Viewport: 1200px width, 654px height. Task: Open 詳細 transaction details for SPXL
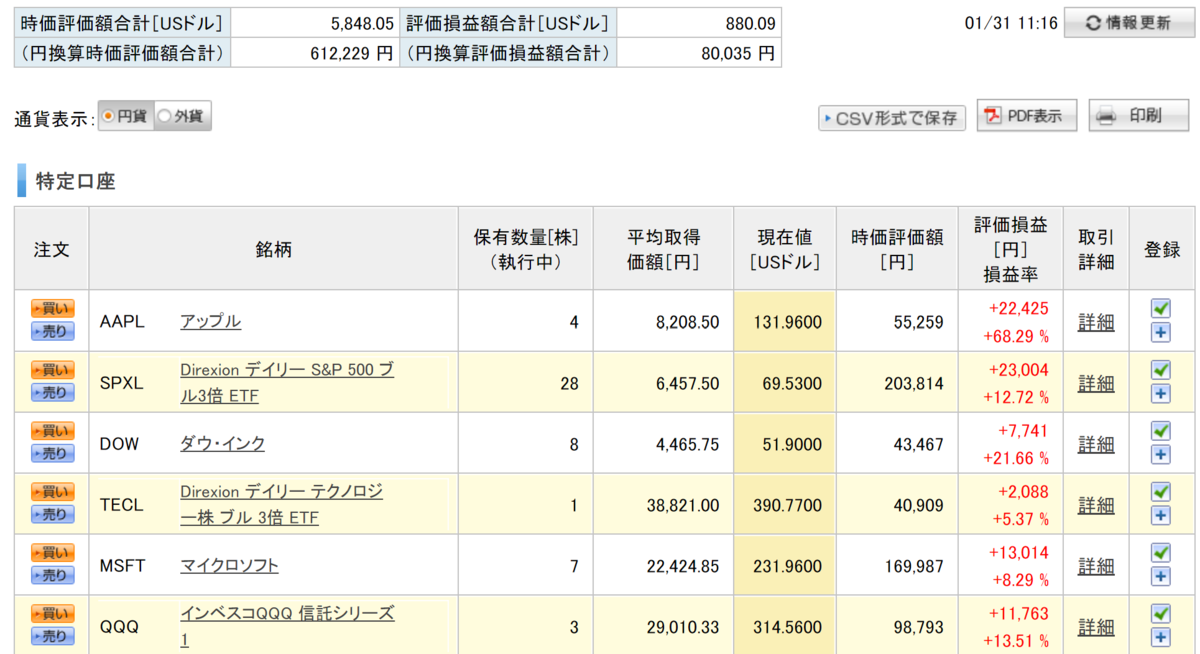click(x=1096, y=383)
